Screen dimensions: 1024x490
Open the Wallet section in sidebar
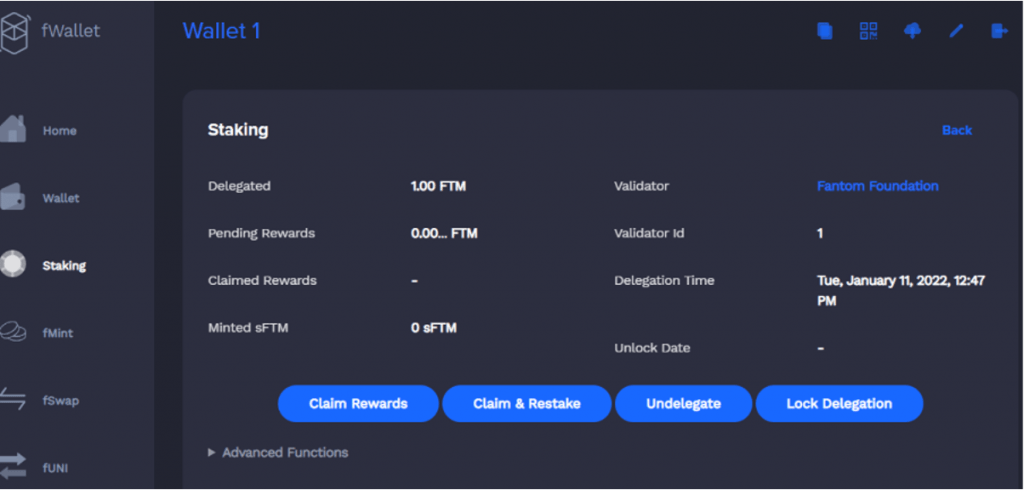pos(60,198)
